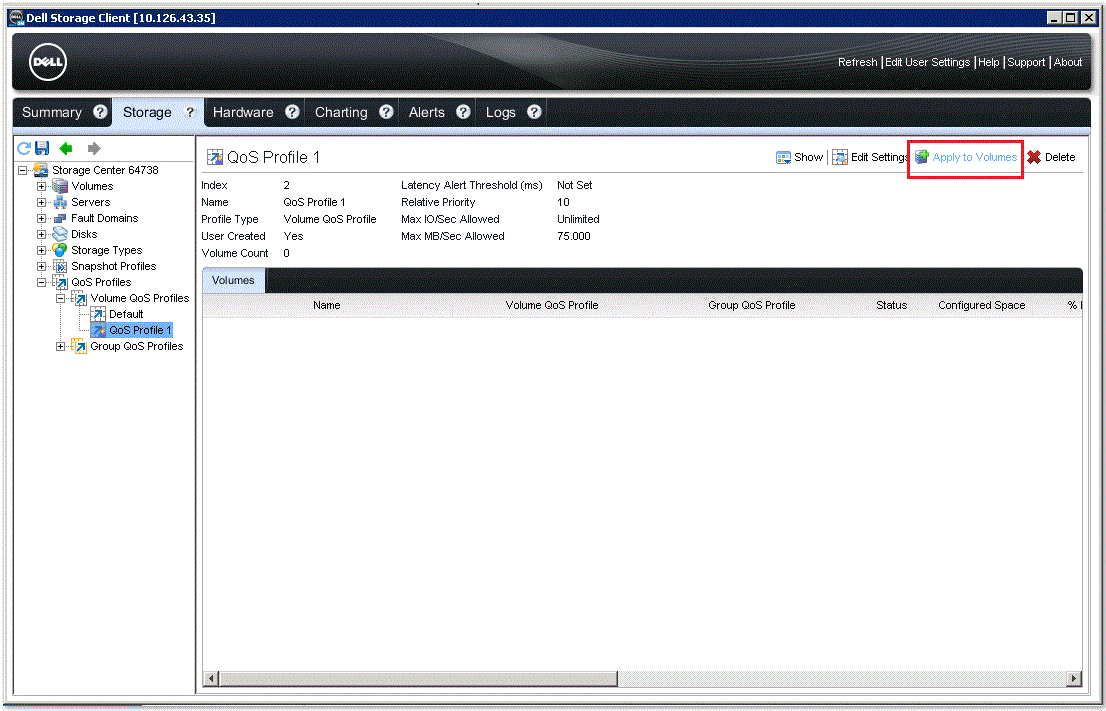The image size is (1106, 711).
Task: Click the gray forward arrow icon
Action: coord(94,148)
